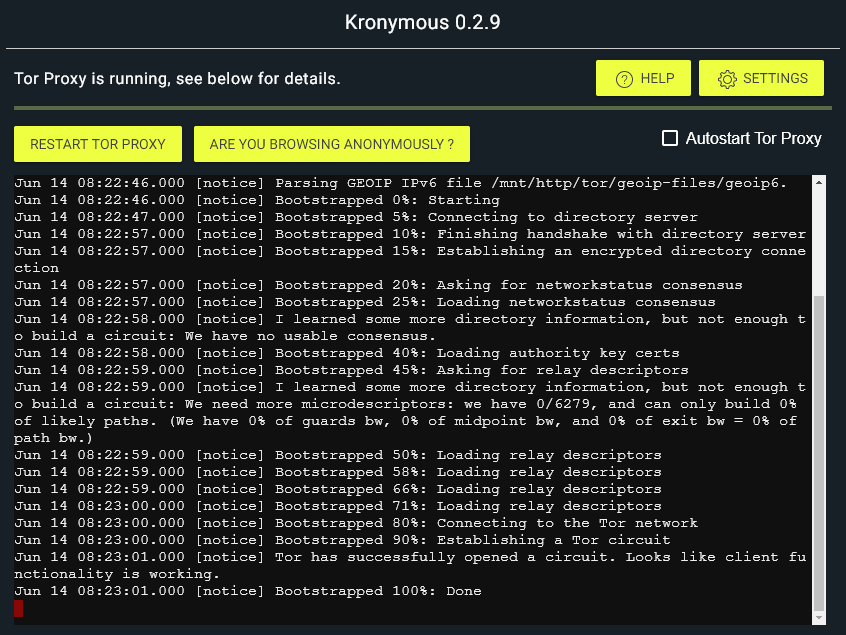This screenshot has height=635, width=846.
Task: Click 'We have no usable consensus' text
Action: pyautogui.click(x=310, y=336)
